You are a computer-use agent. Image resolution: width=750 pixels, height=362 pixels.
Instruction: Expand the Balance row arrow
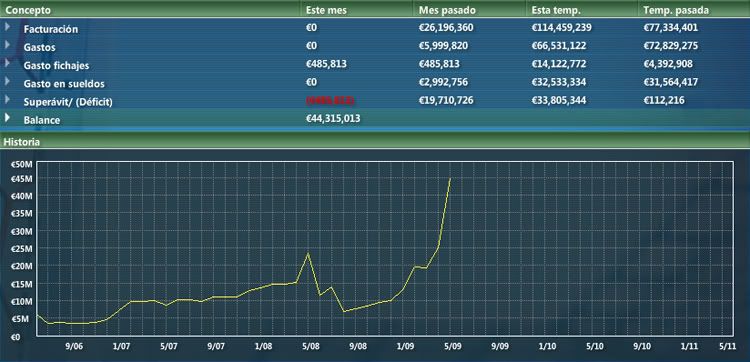(x=8, y=117)
